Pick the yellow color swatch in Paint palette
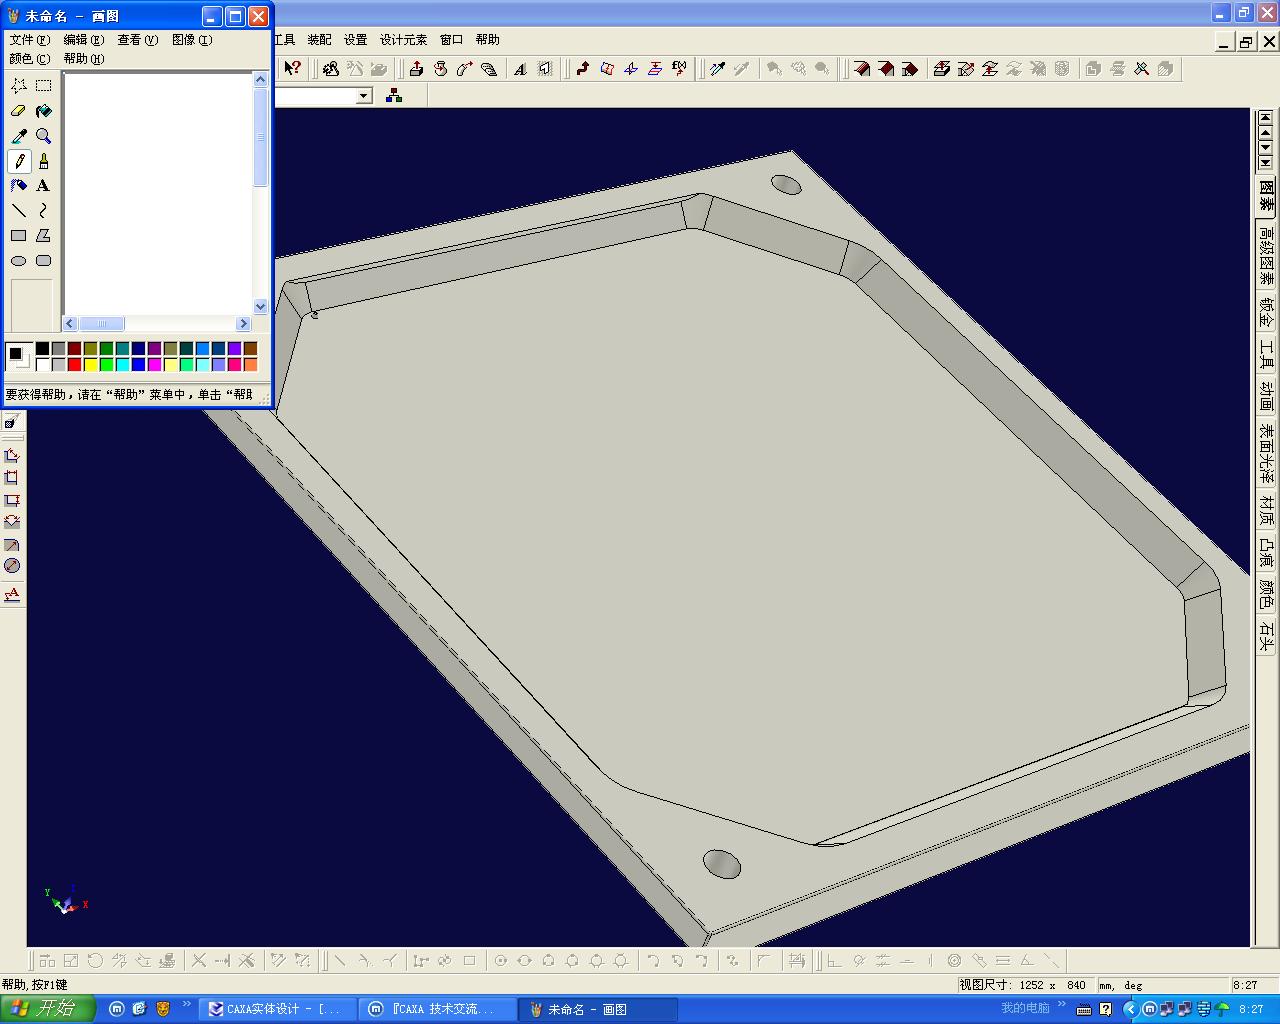The image size is (1280, 1024). click(90, 364)
